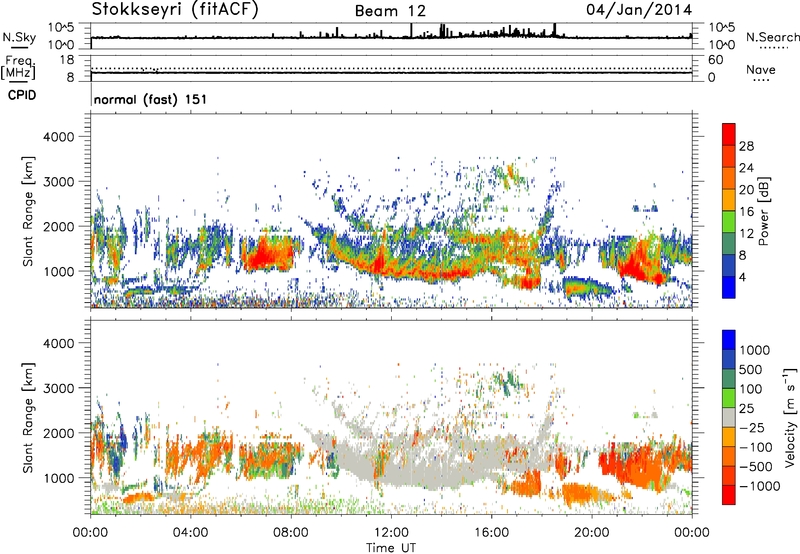Click noise spike near 18:30 in sky panel
Screen dimensions: 800x554
(555, 30)
